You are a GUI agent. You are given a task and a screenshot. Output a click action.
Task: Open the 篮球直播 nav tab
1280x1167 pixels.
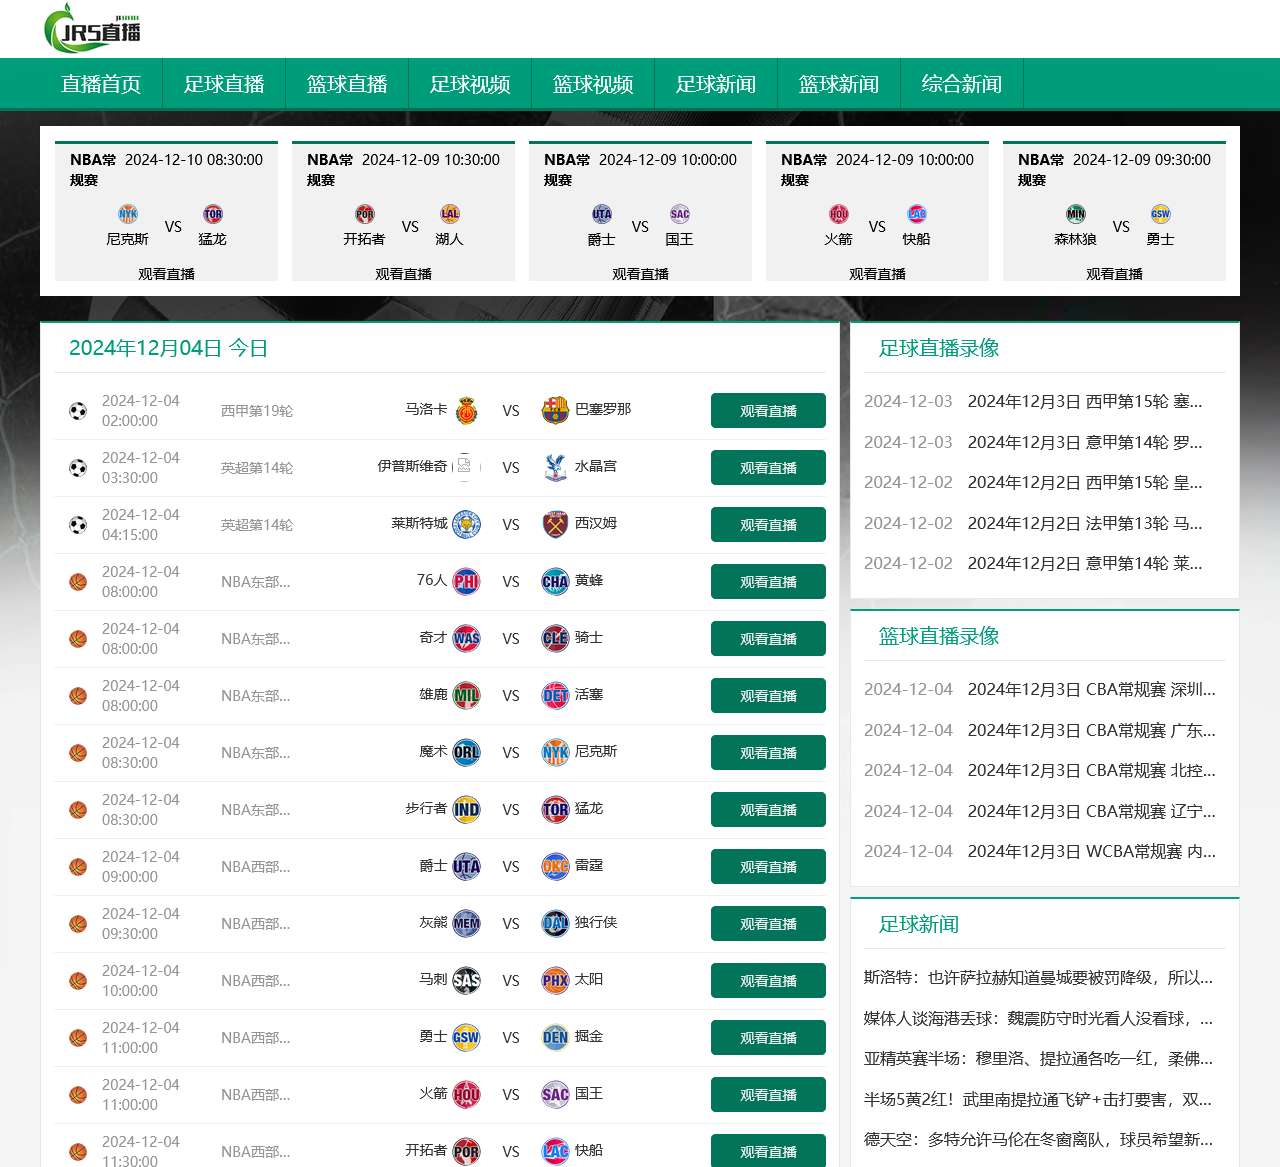pos(347,84)
